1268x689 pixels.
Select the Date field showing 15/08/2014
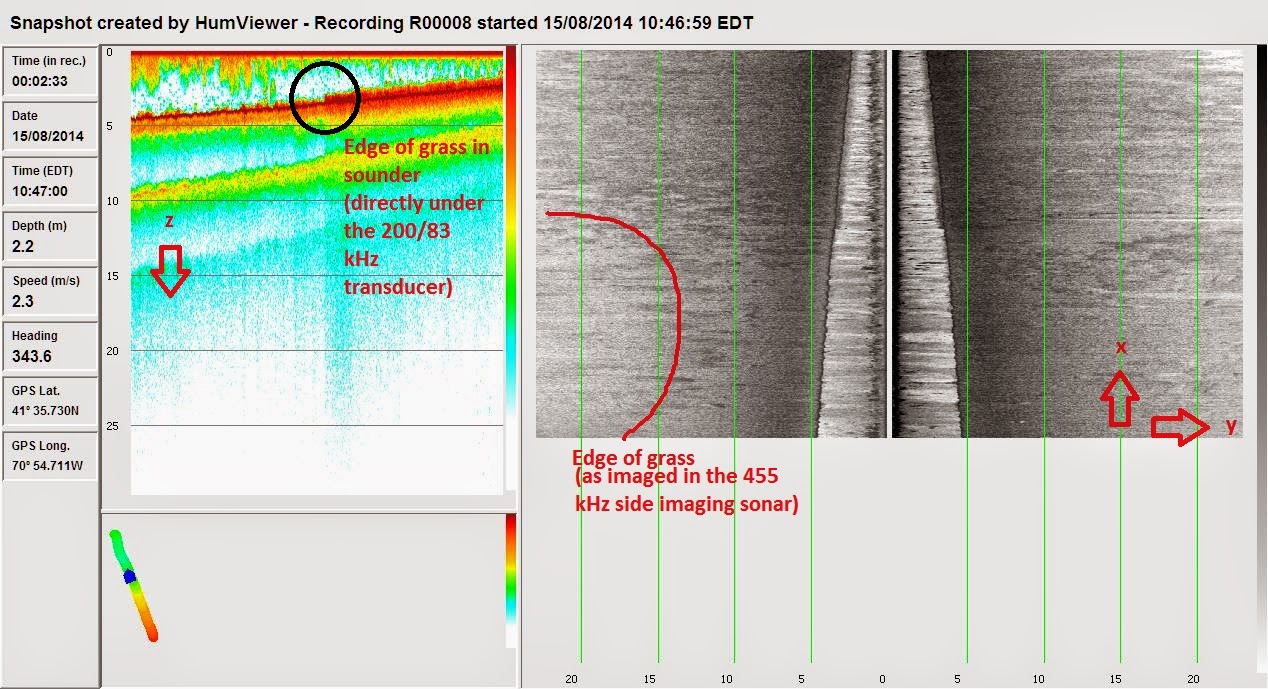click(x=50, y=126)
